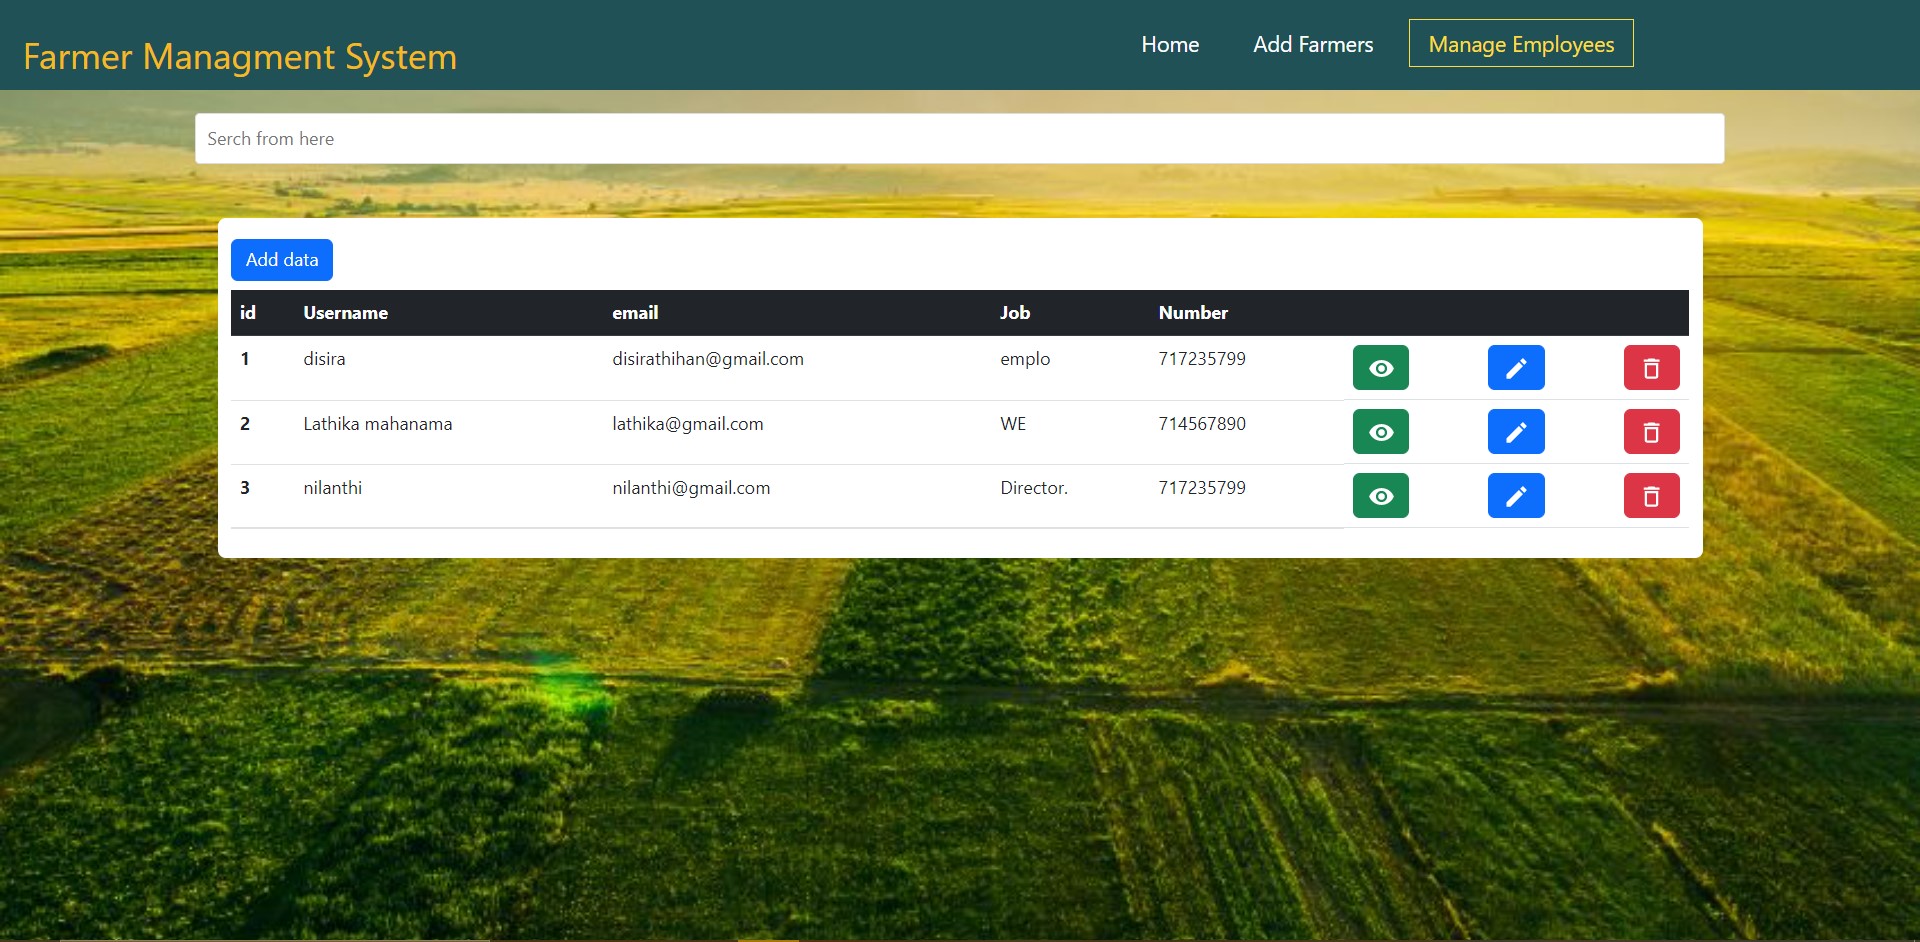The height and width of the screenshot is (942, 1920).
Task: Delete the Lathika mahanama row
Action: pyautogui.click(x=1652, y=431)
